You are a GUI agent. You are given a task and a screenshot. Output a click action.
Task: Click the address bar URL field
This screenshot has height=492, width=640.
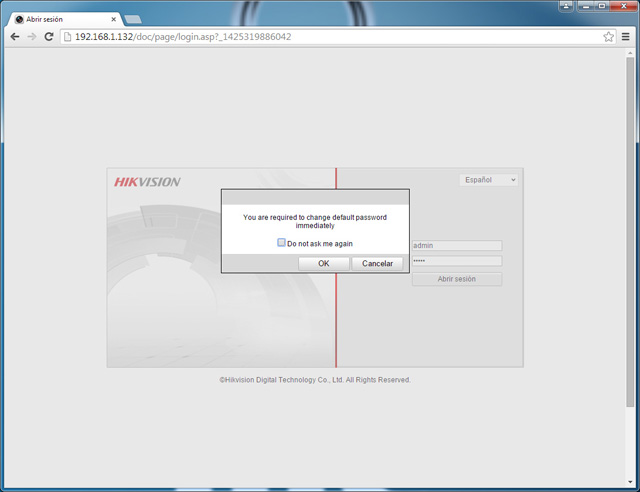[338, 37]
